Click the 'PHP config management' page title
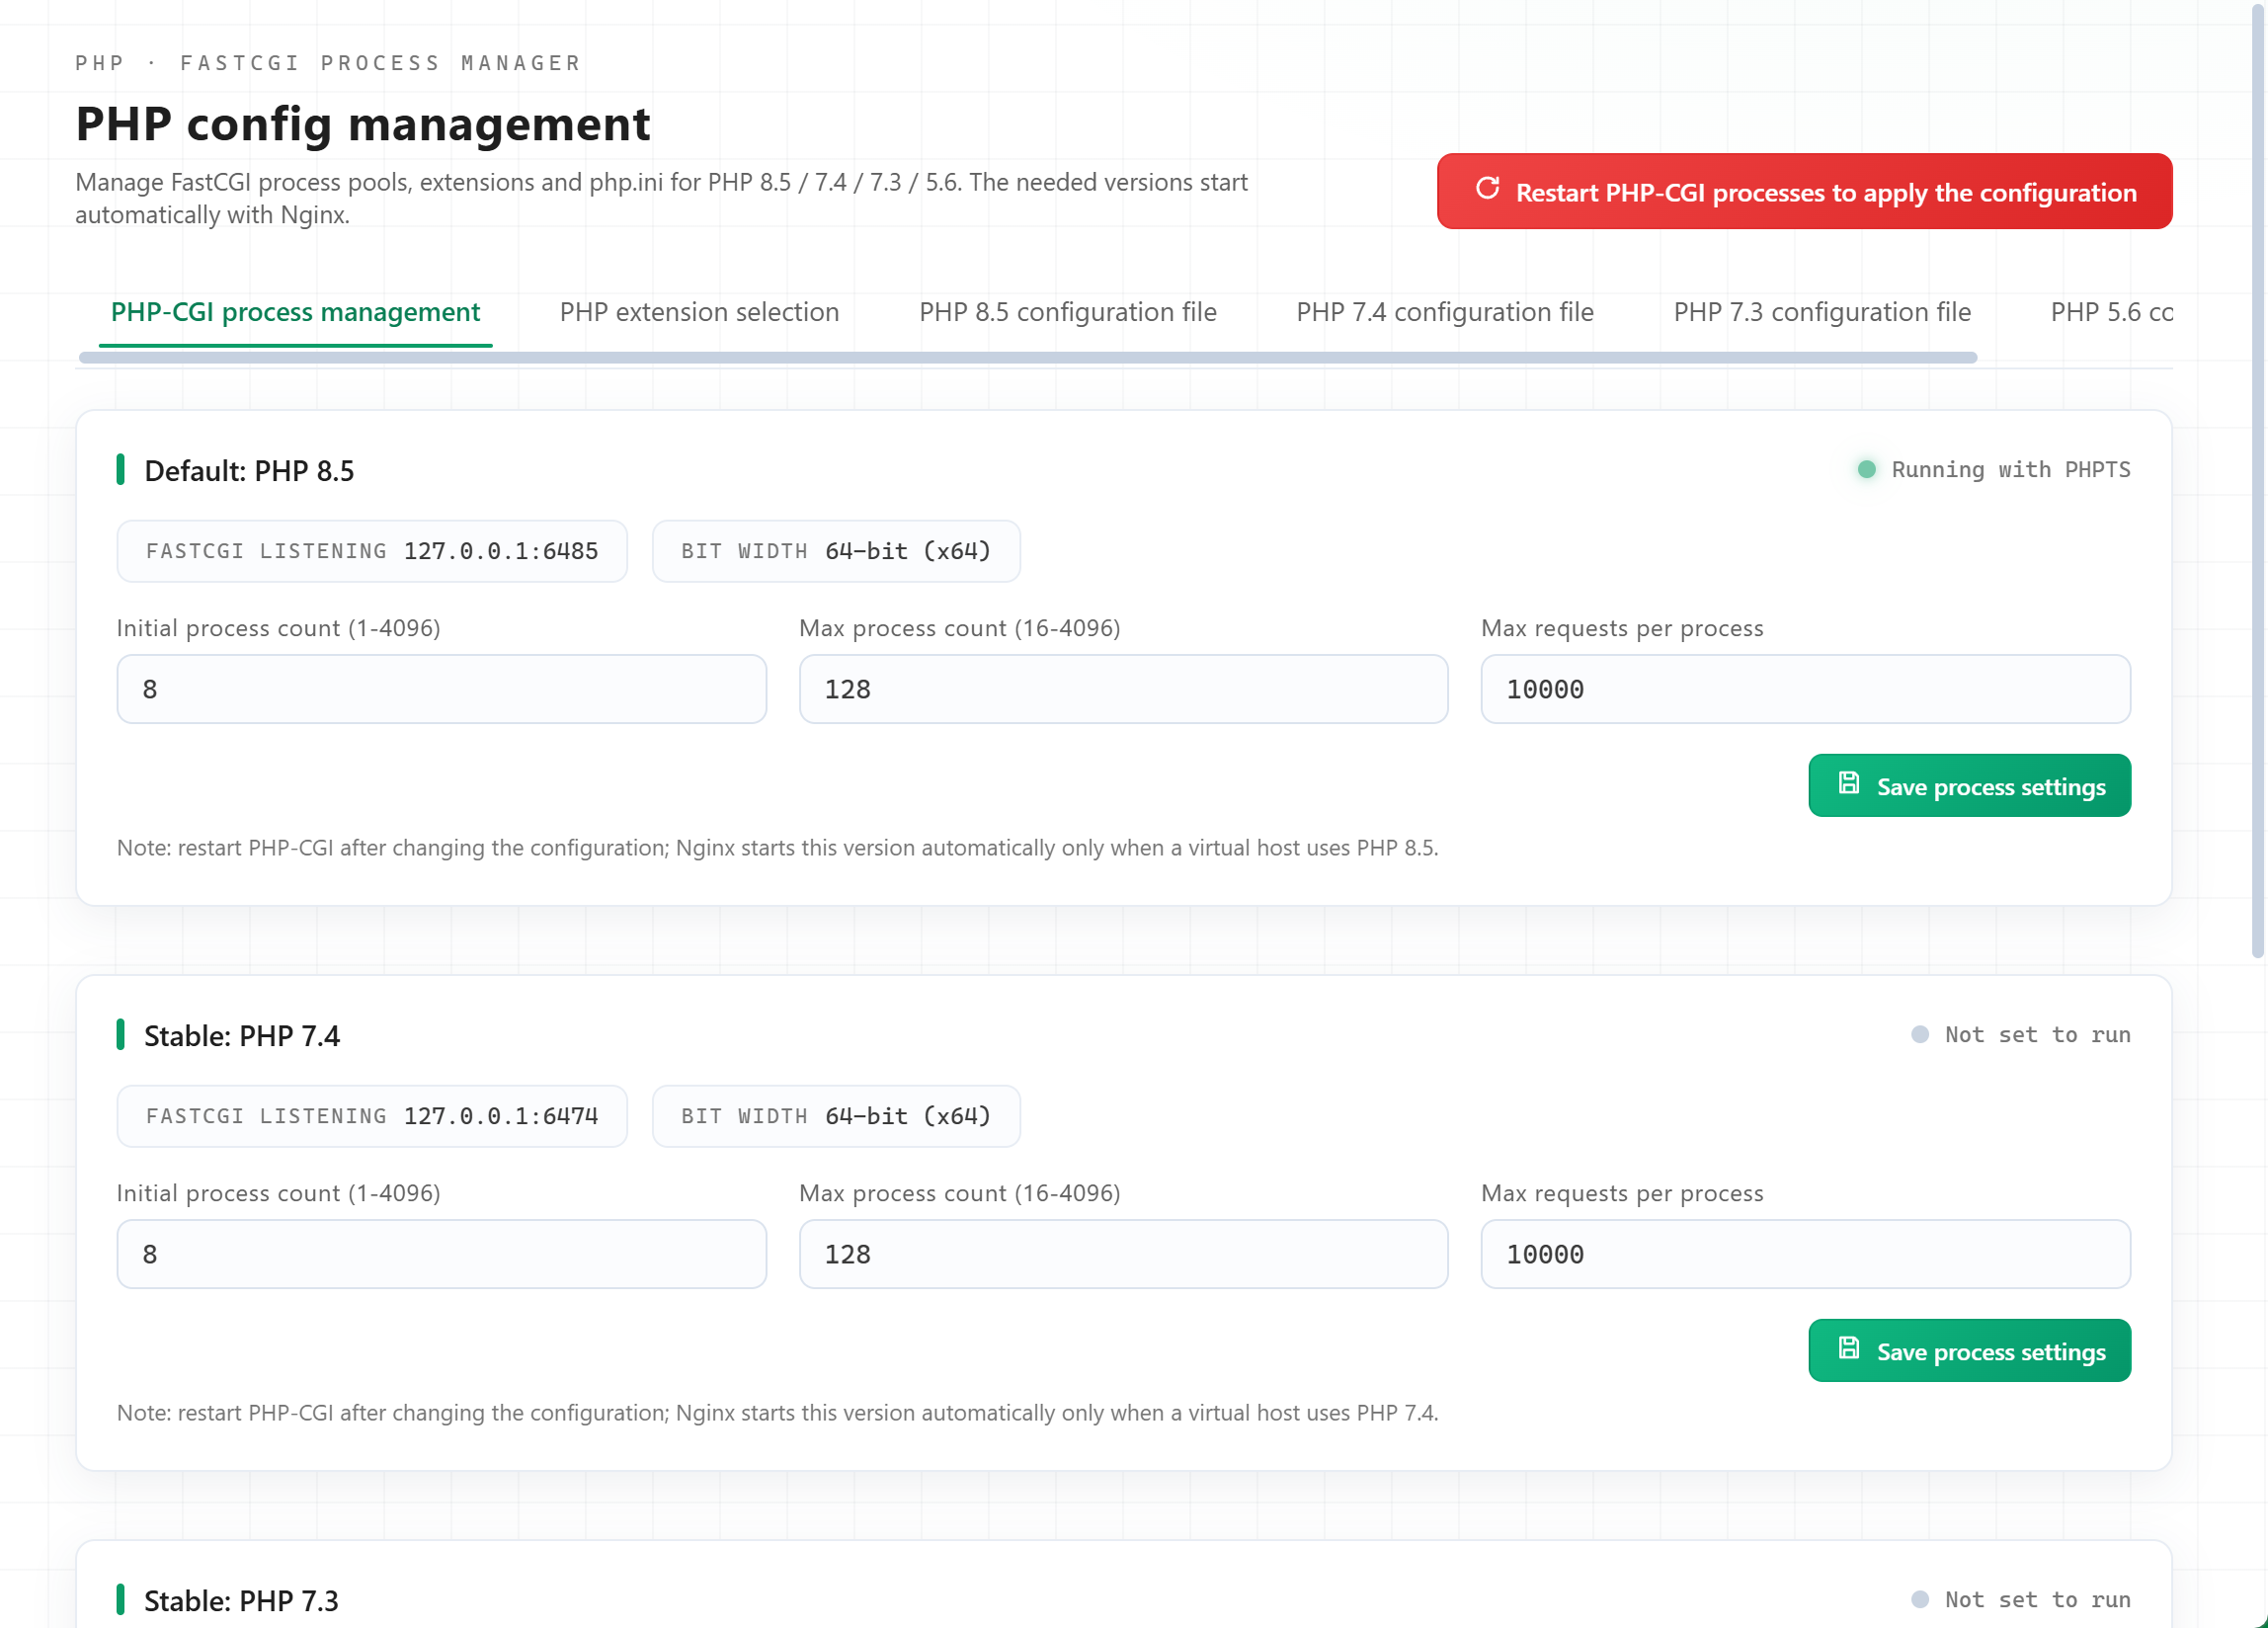This screenshot has width=2268, height=1628. coord(363,124)
